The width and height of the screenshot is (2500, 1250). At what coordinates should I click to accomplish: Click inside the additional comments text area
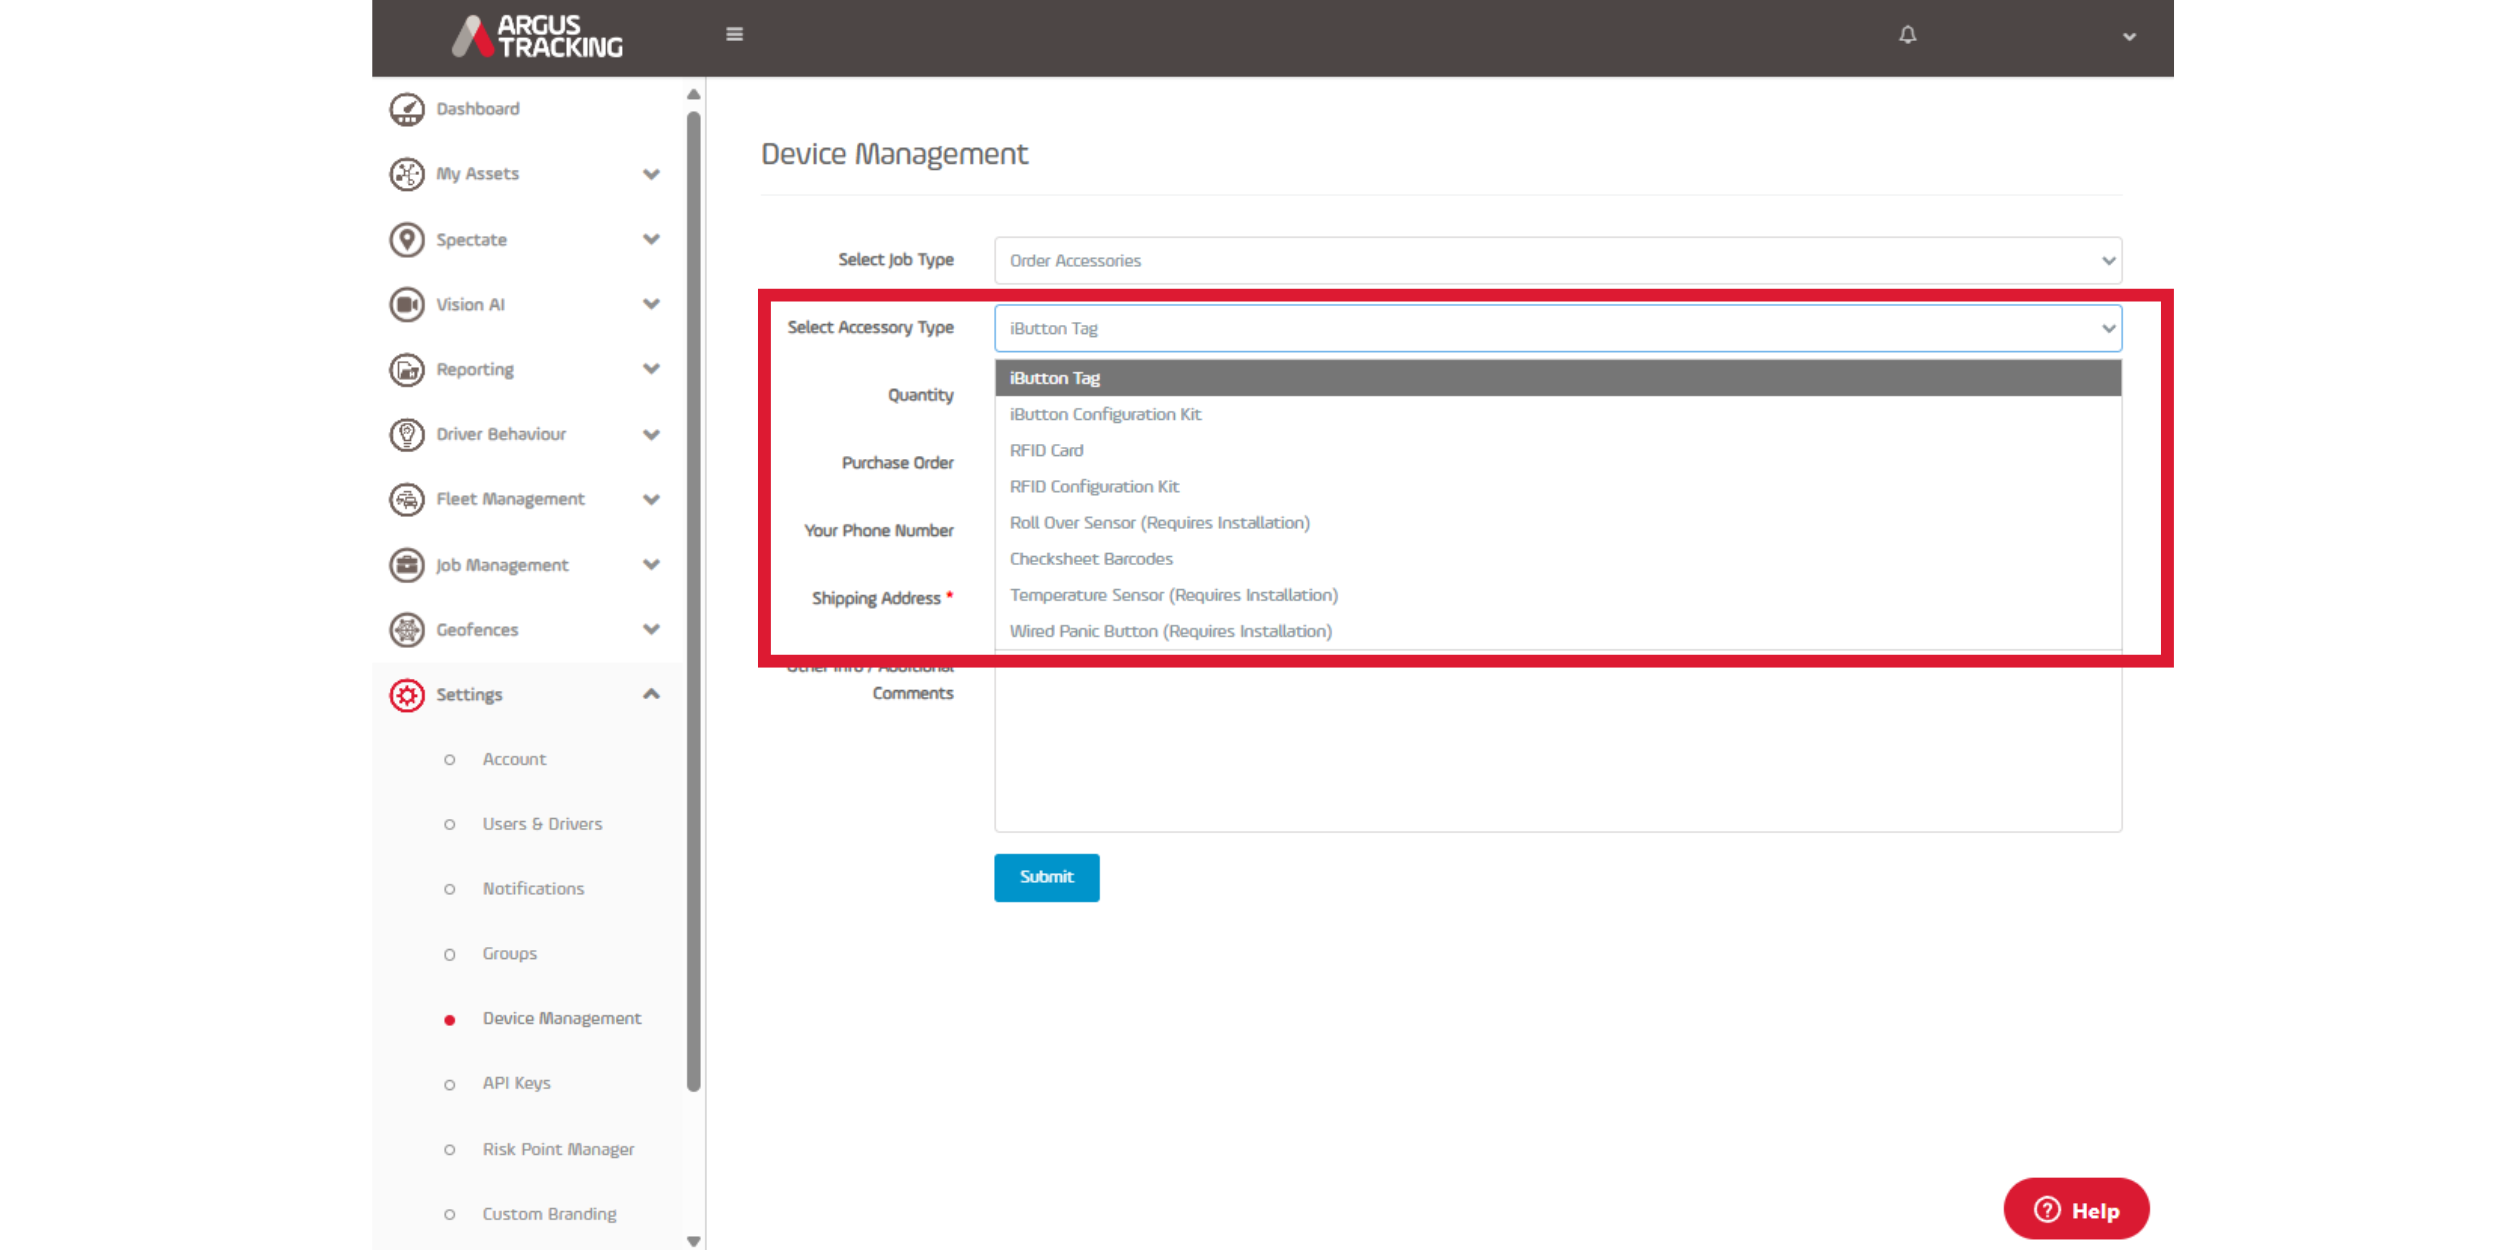coord(1557,748)
